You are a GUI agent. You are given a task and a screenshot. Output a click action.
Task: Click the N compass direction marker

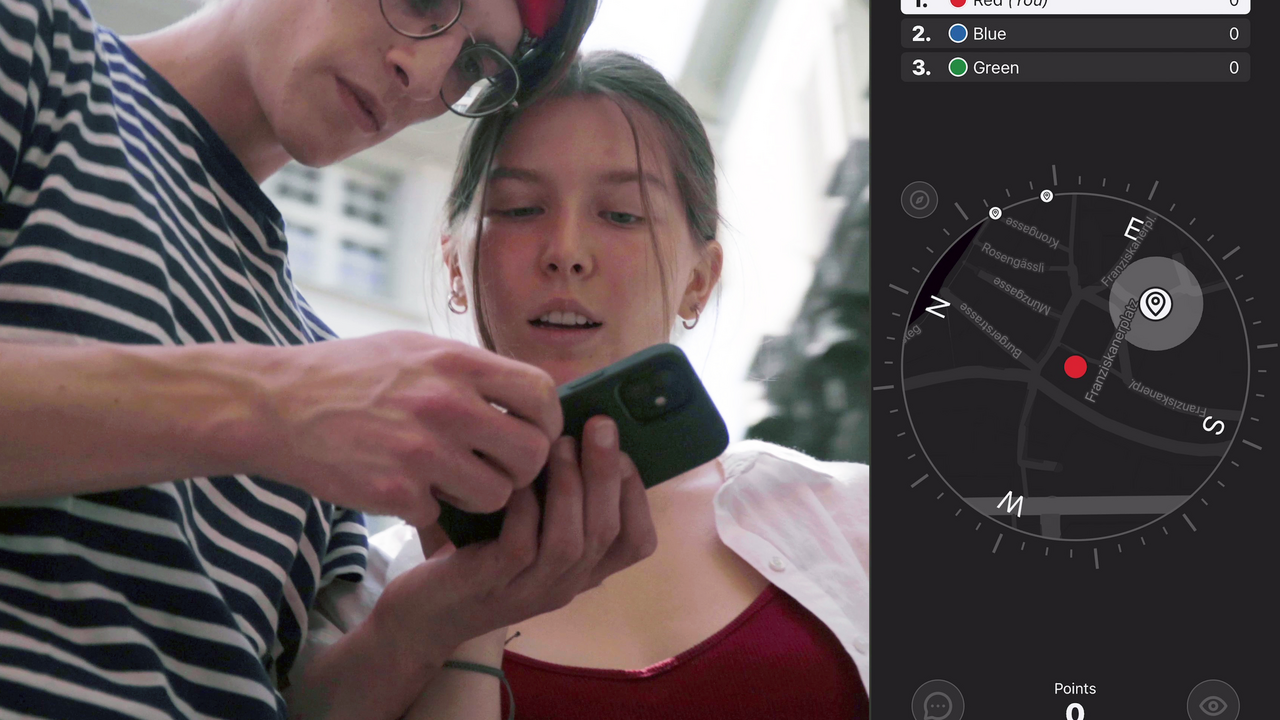937,308
